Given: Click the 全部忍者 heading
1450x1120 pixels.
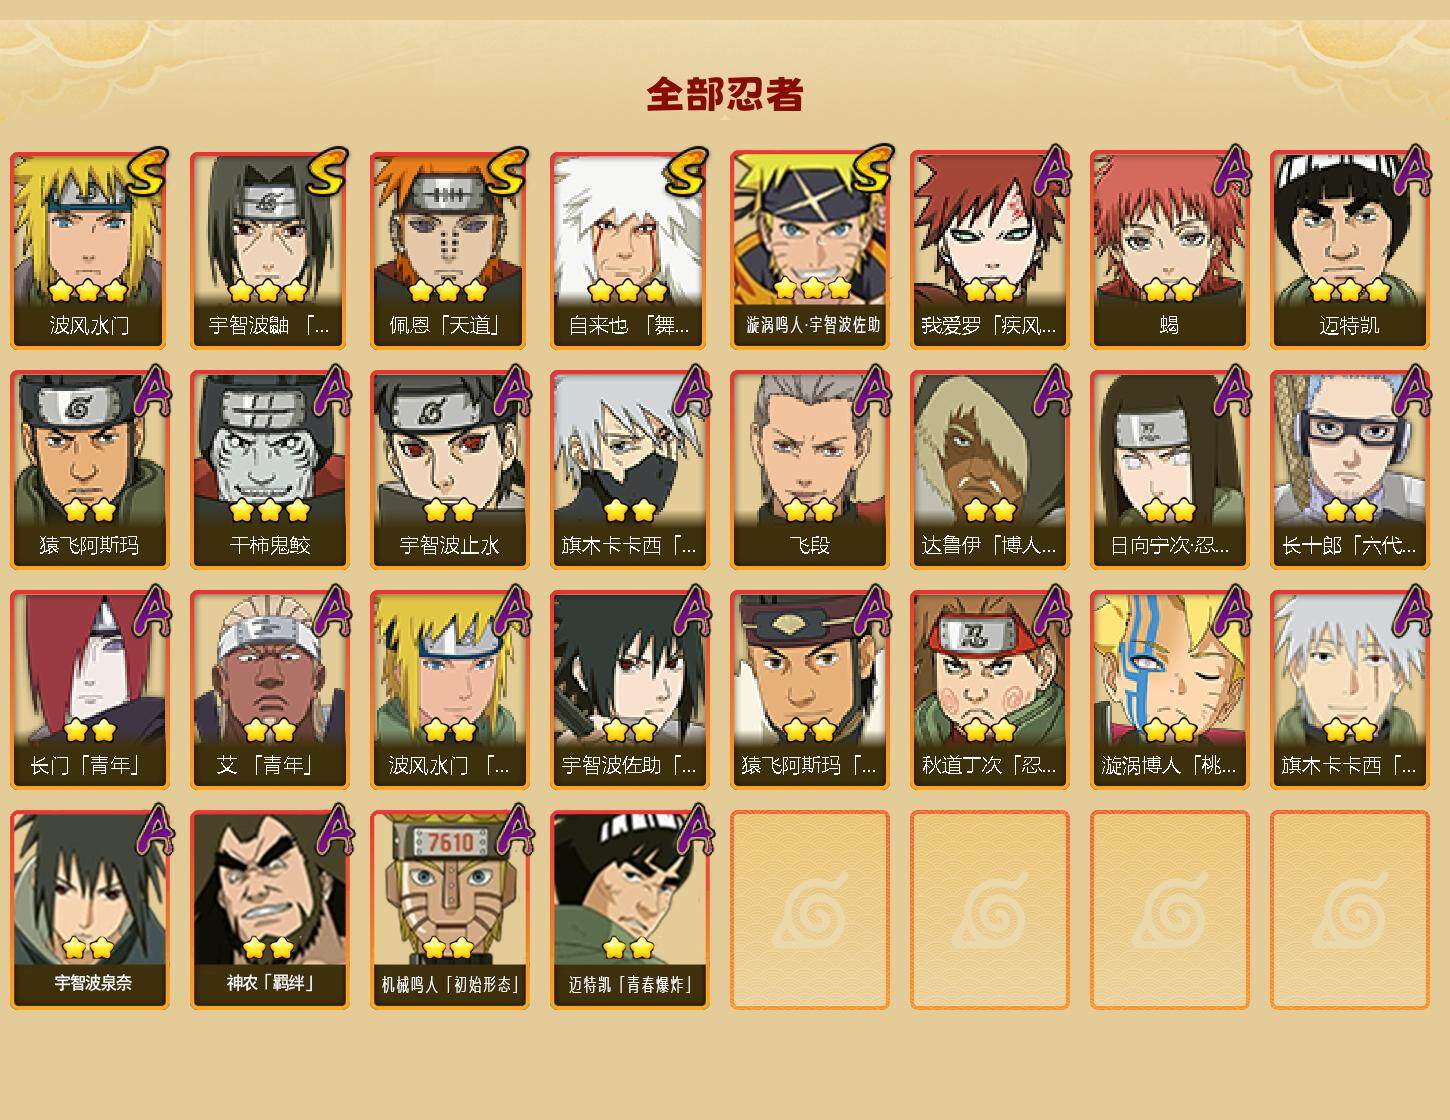Looking at the screenshot, I should pos(725,95).
